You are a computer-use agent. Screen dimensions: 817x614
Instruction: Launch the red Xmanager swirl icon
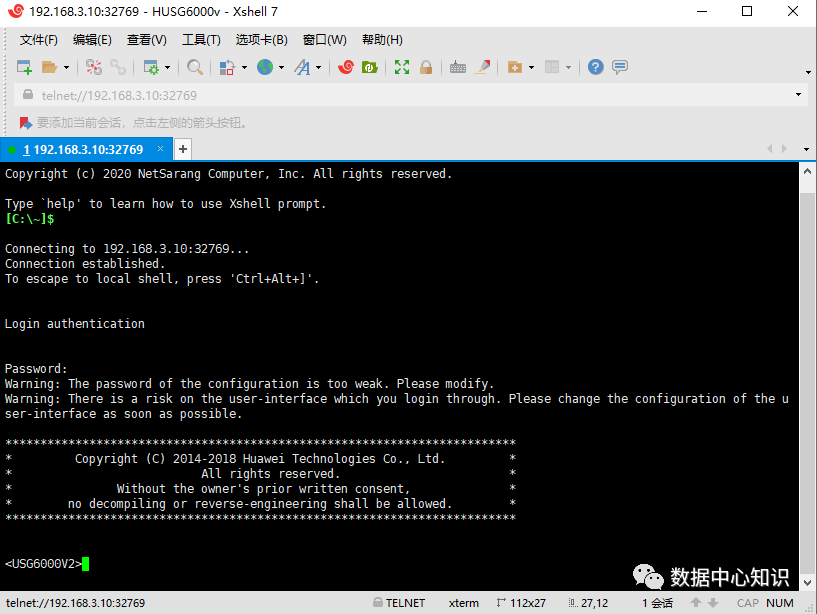point(346,67)
